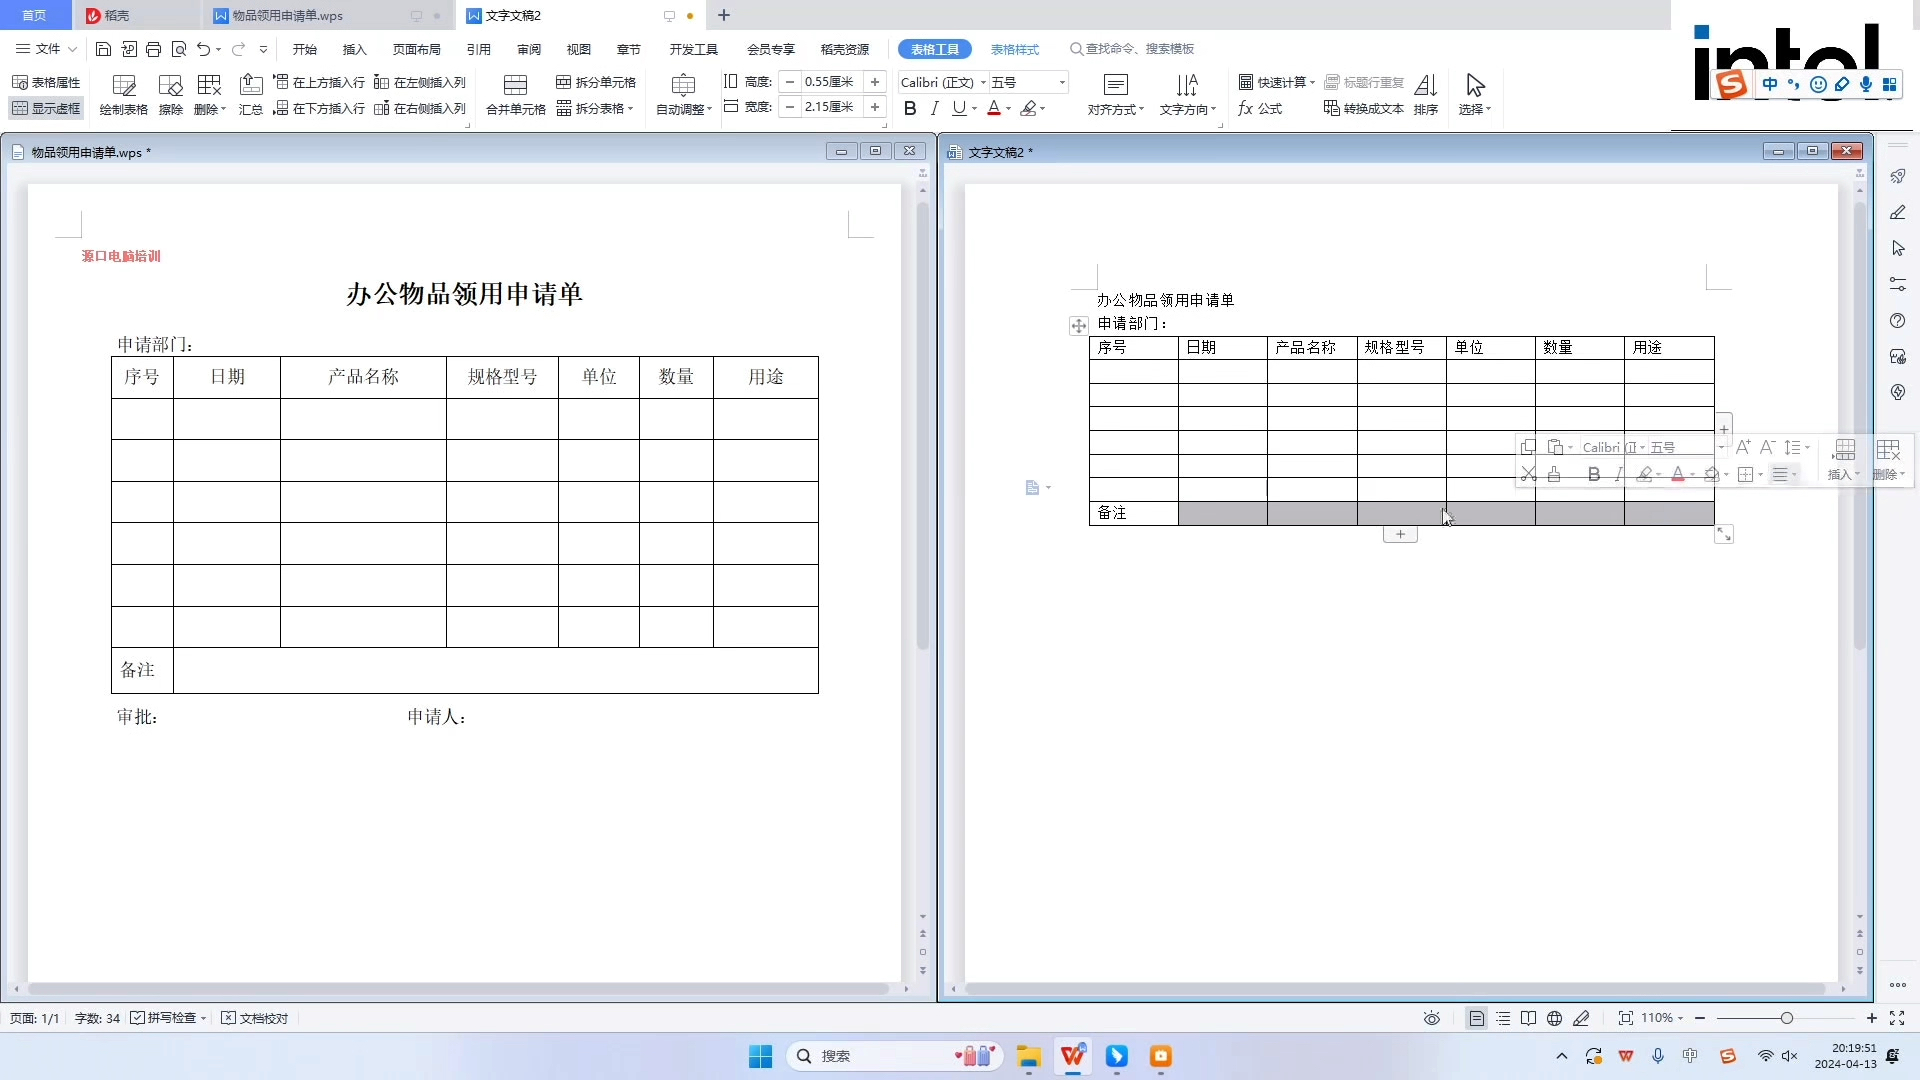The width and height of the screenshot is (1920, 1080).
Task: Toggle the 拼写检查 spell check checkbox
Action: [x=138, y=1017]
